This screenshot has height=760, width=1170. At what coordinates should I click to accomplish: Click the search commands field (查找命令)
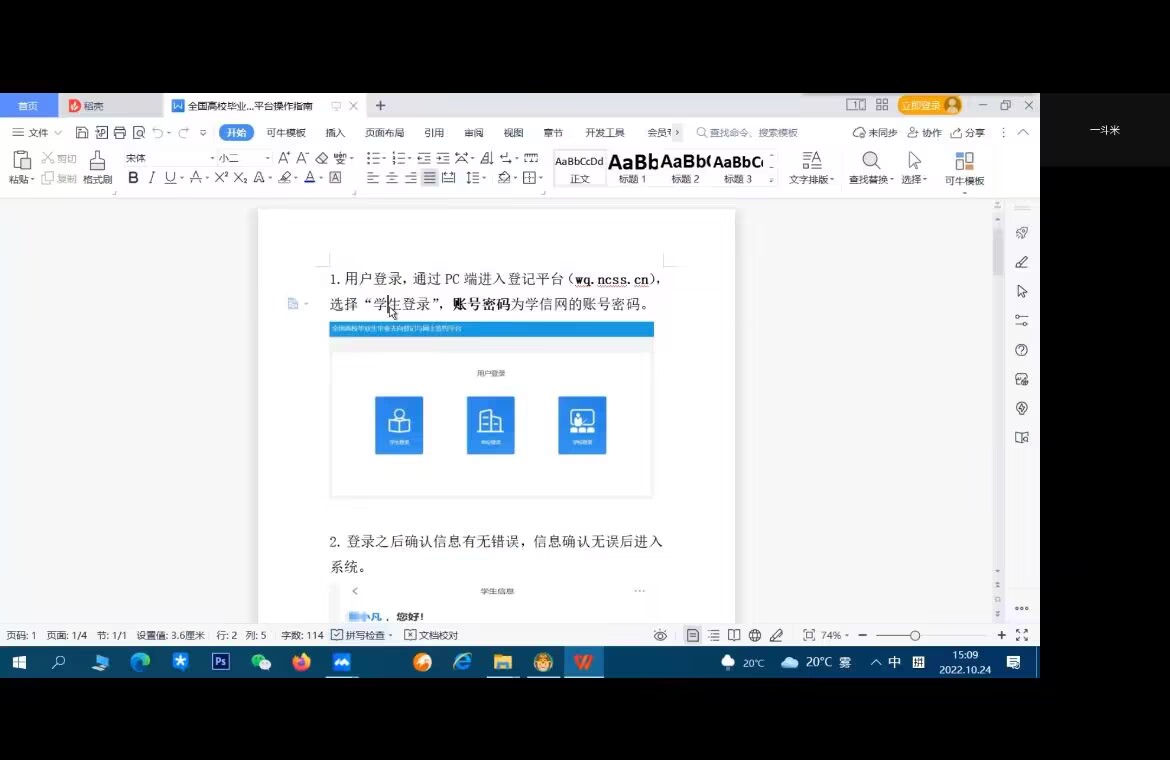(x=752, y=133)
